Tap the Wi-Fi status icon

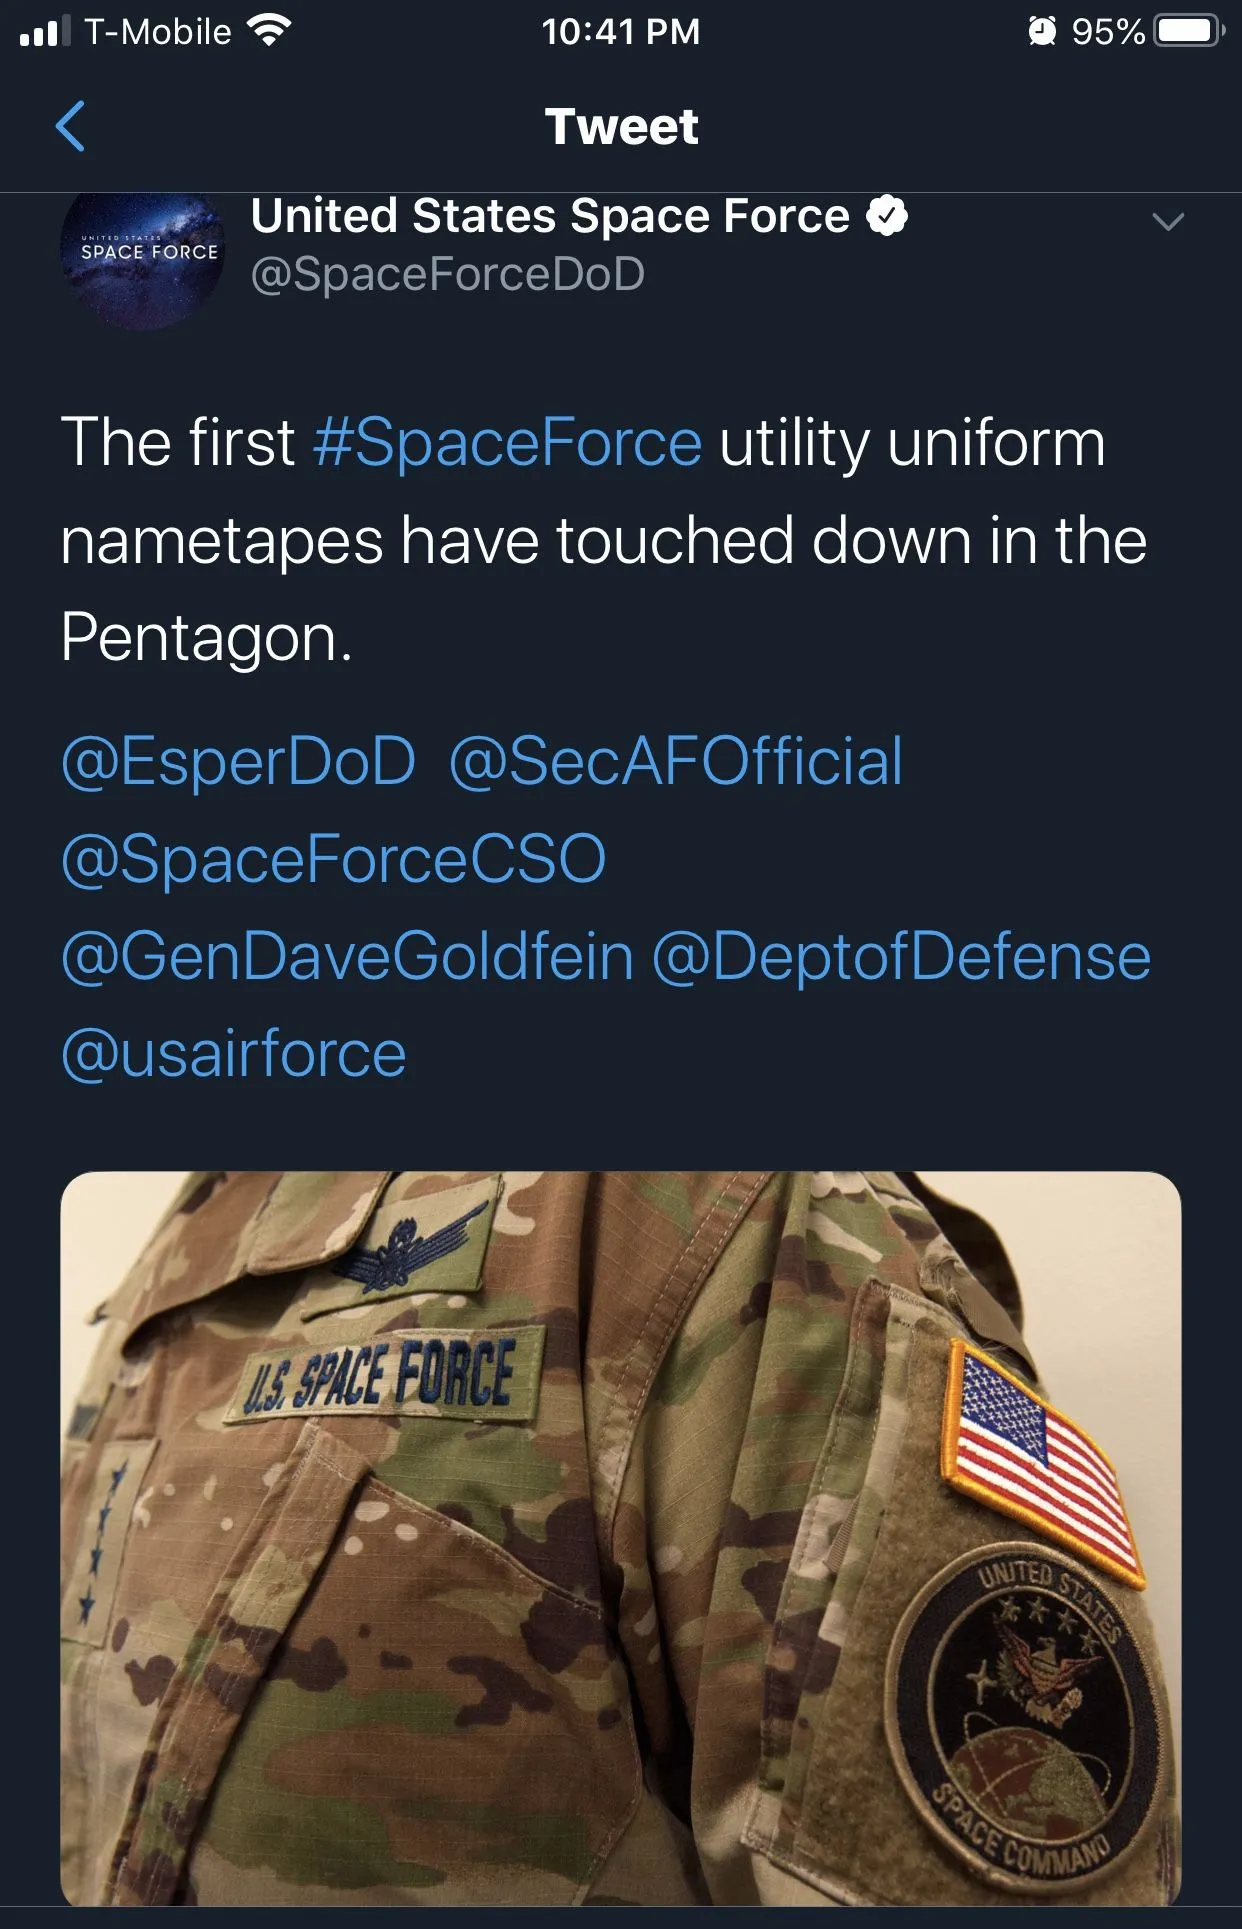(x=268, y=31)
